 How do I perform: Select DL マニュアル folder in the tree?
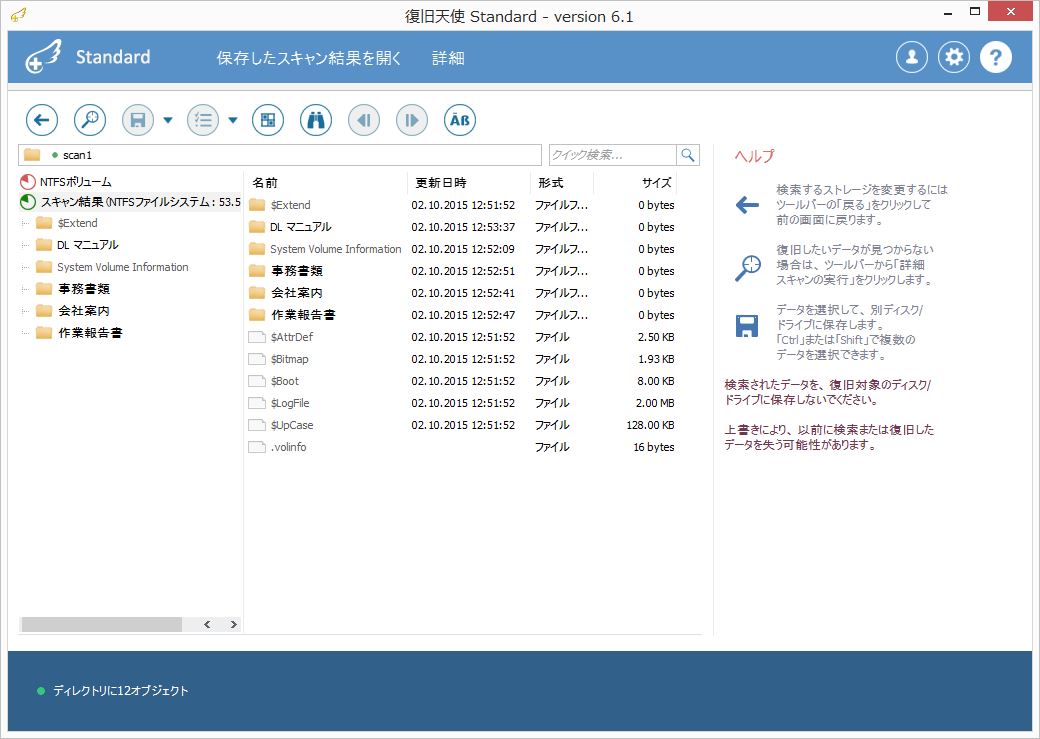pyautogui.click(x=78, y=245)
